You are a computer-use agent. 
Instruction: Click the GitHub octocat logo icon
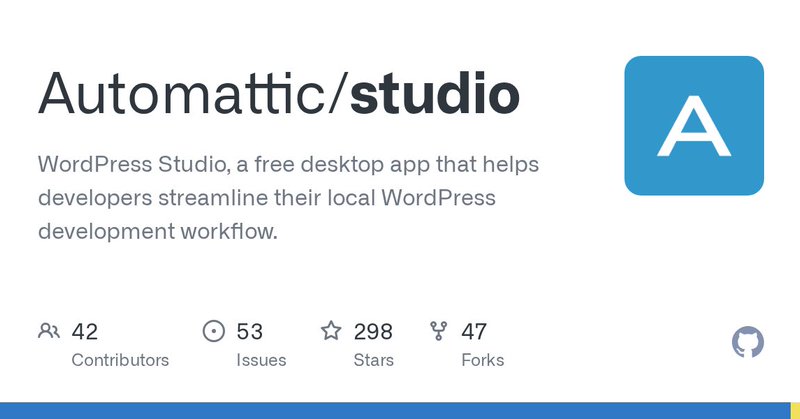coord(748,342)
